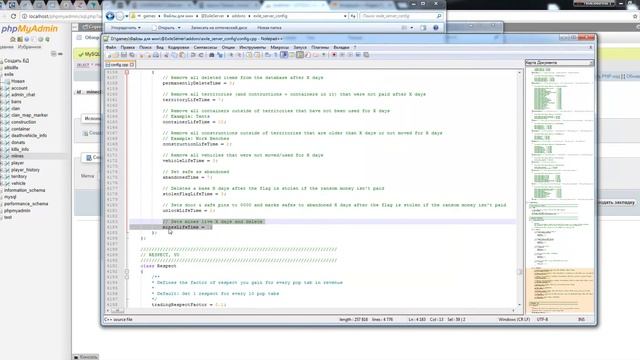Viewport: 640px width, 360px height.
Task: Click the Windows (CR LF) status bar field
Action: [513, 319]
